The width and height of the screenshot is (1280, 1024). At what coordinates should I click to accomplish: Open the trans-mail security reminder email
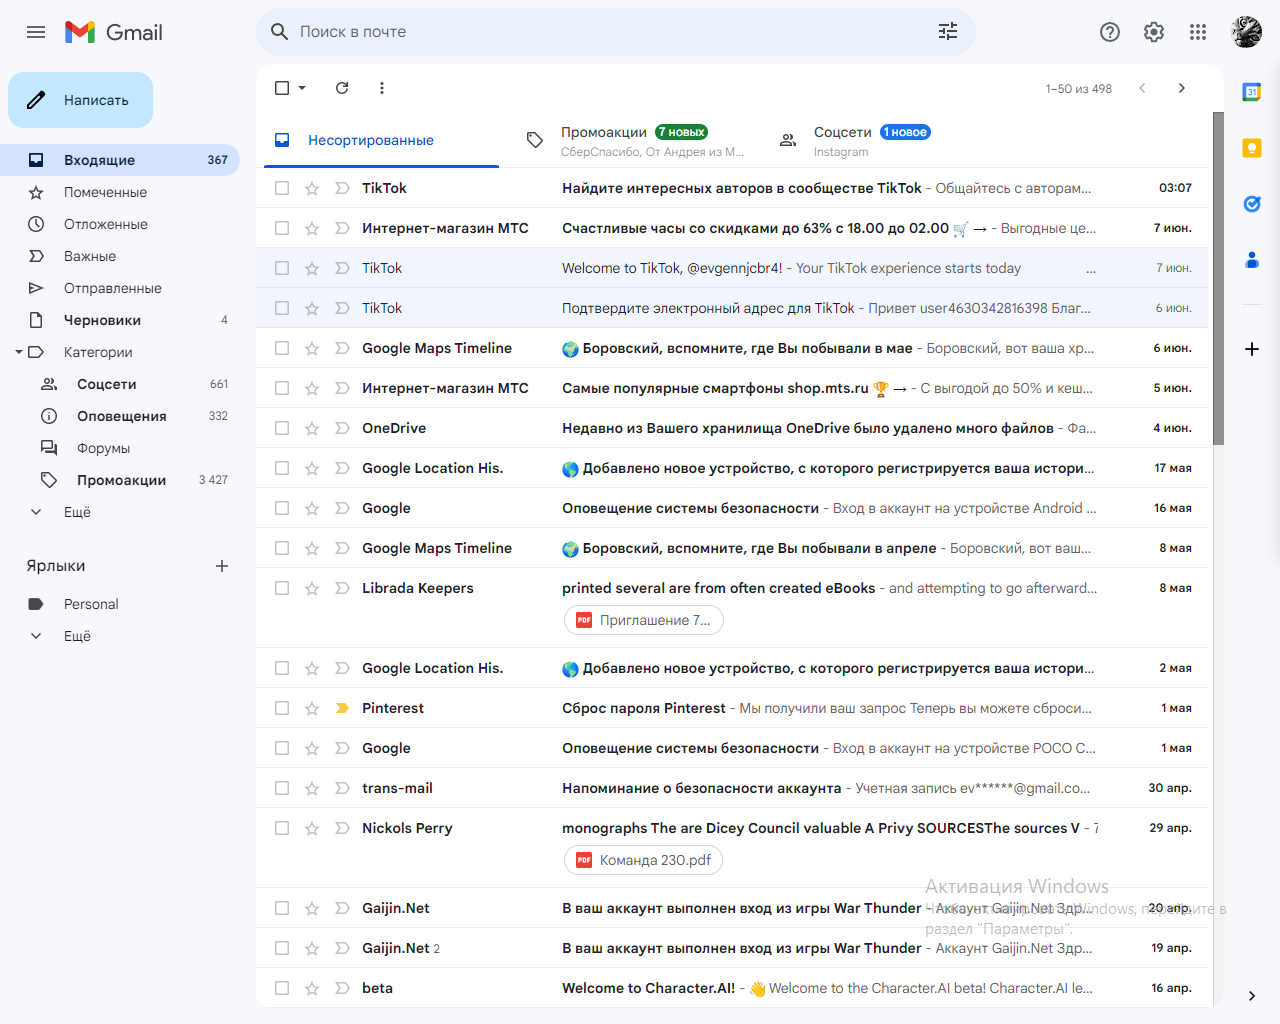[x=732, y=788]
